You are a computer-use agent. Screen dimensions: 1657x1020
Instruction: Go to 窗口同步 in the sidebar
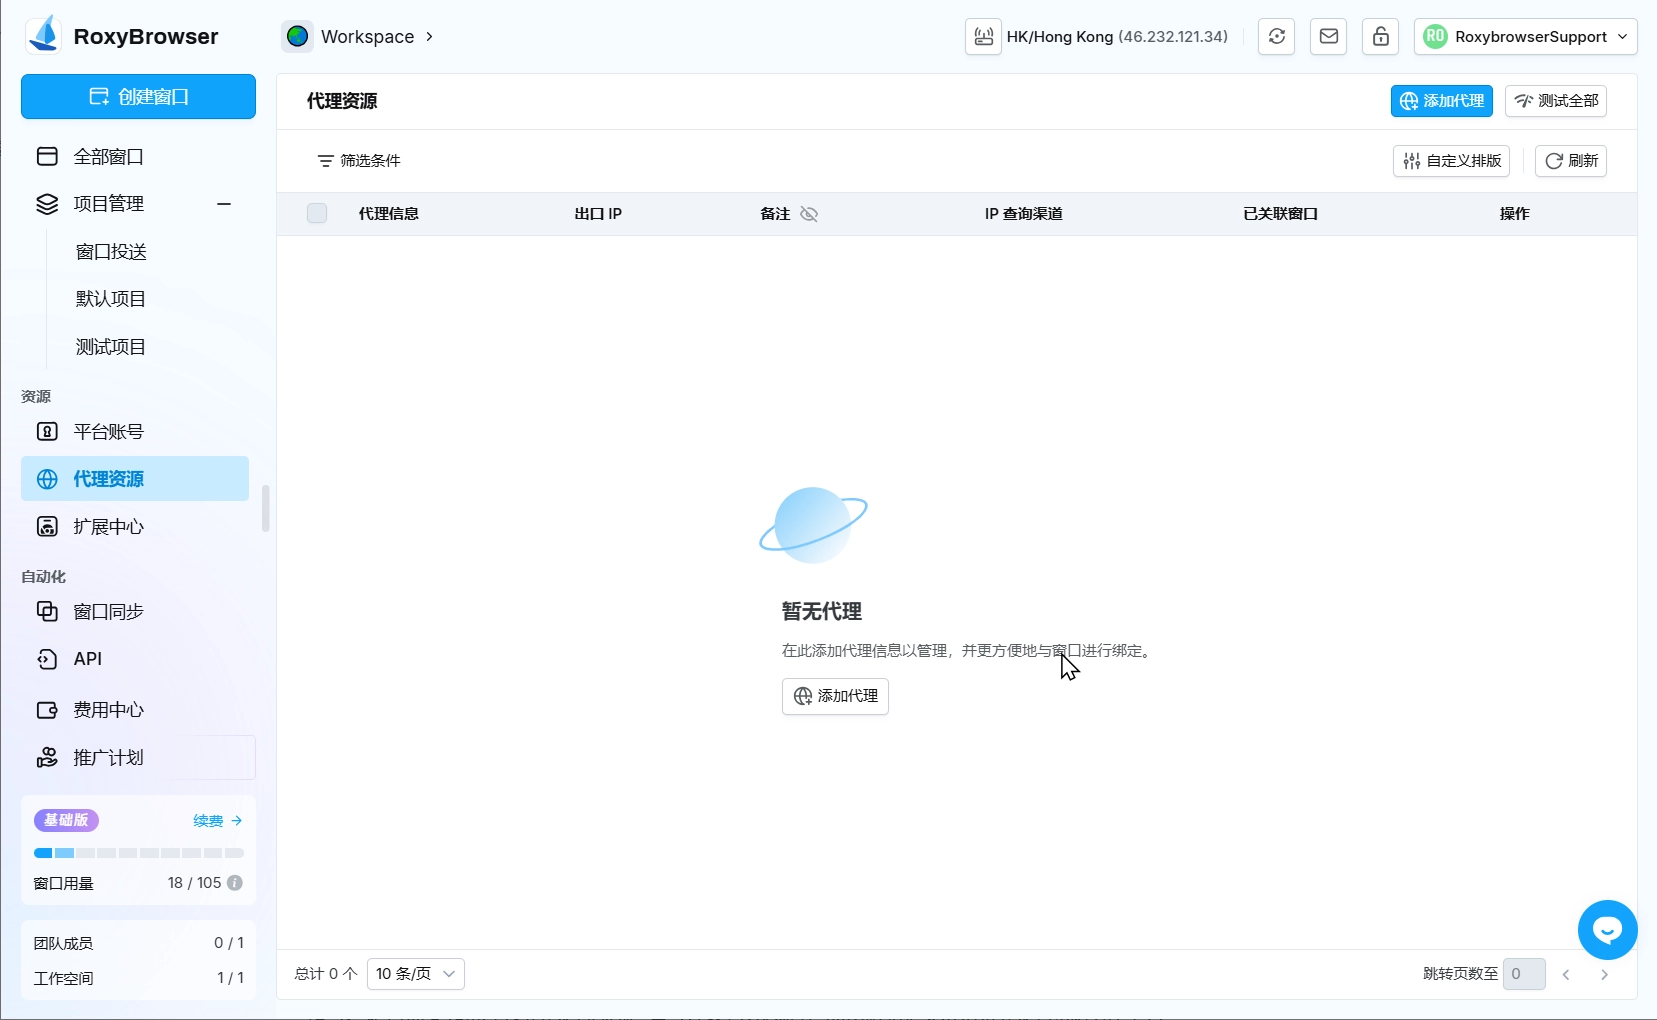(x=108, y=612)
